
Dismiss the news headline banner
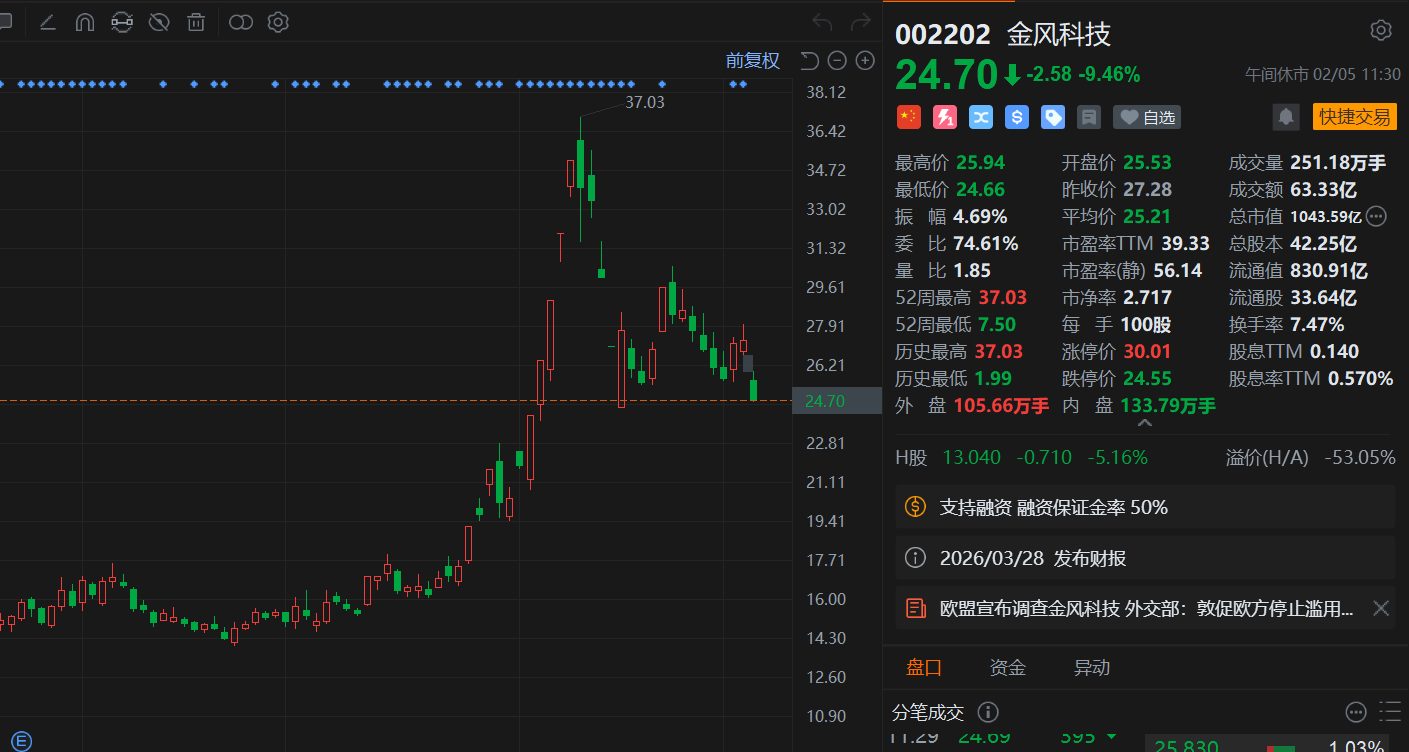(x=1381, y=608)
